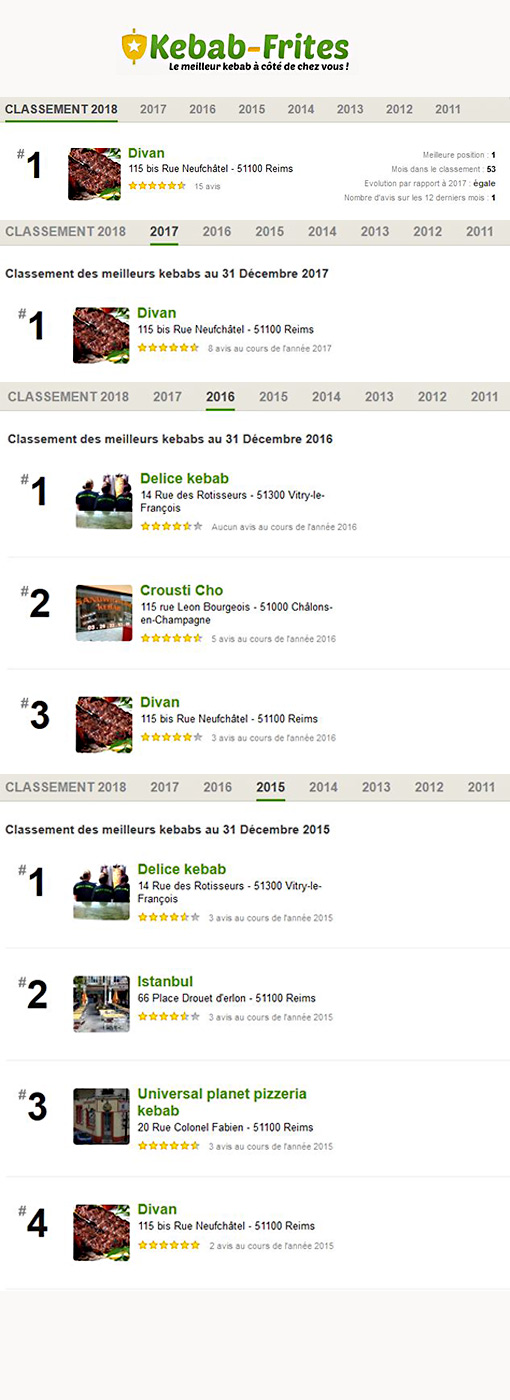The image size is (510, 1400).
Task: Click the Kebab-Frites shield star logo
Action: 134,45
